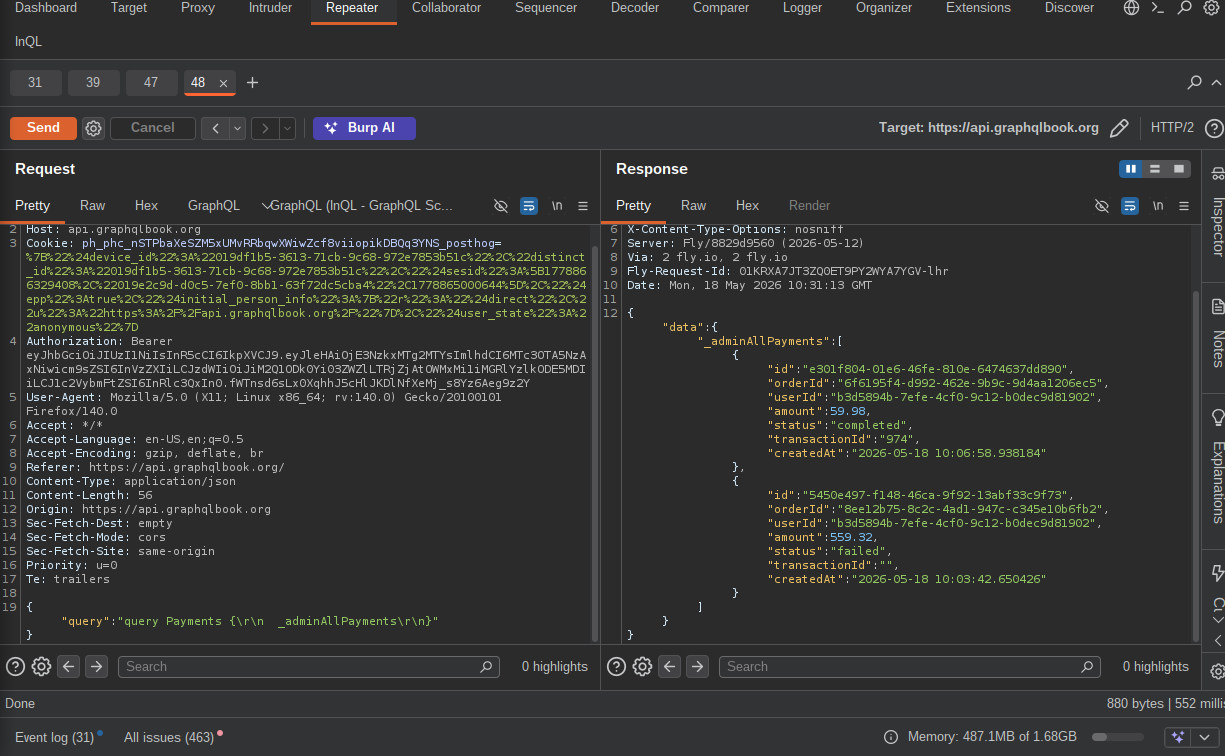Close Repeater tab 48

click(223, 83)
